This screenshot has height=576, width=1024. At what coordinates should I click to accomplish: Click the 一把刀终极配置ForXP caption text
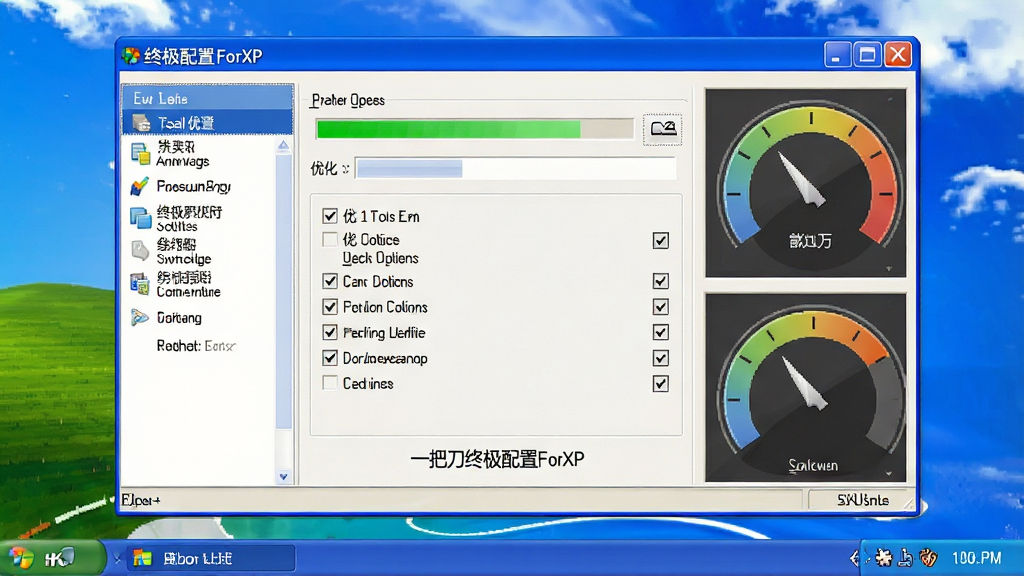498,459
